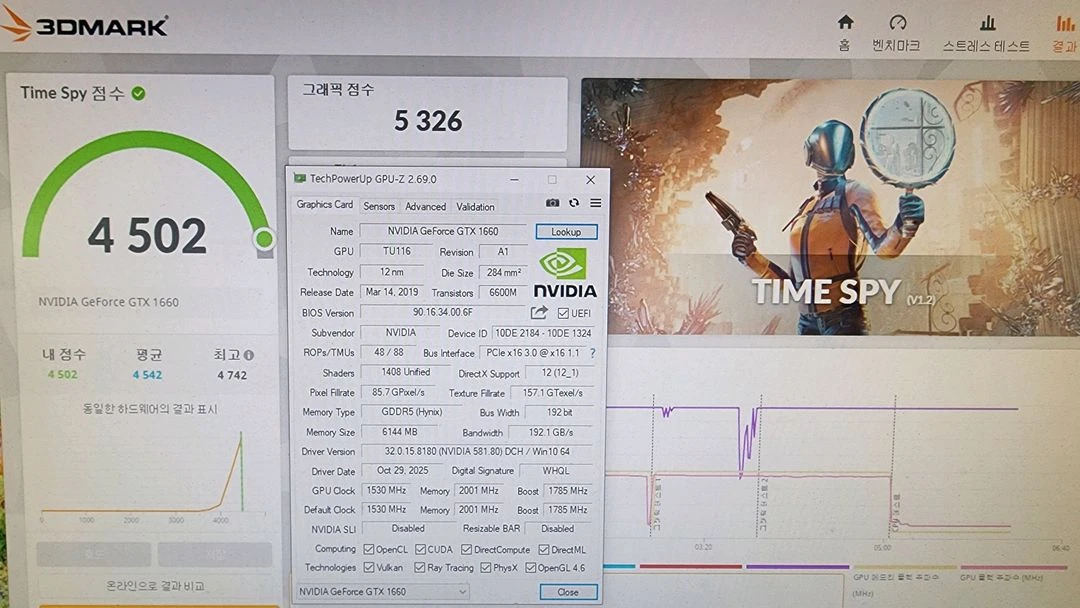Click the Lookup button

(566, 232)
